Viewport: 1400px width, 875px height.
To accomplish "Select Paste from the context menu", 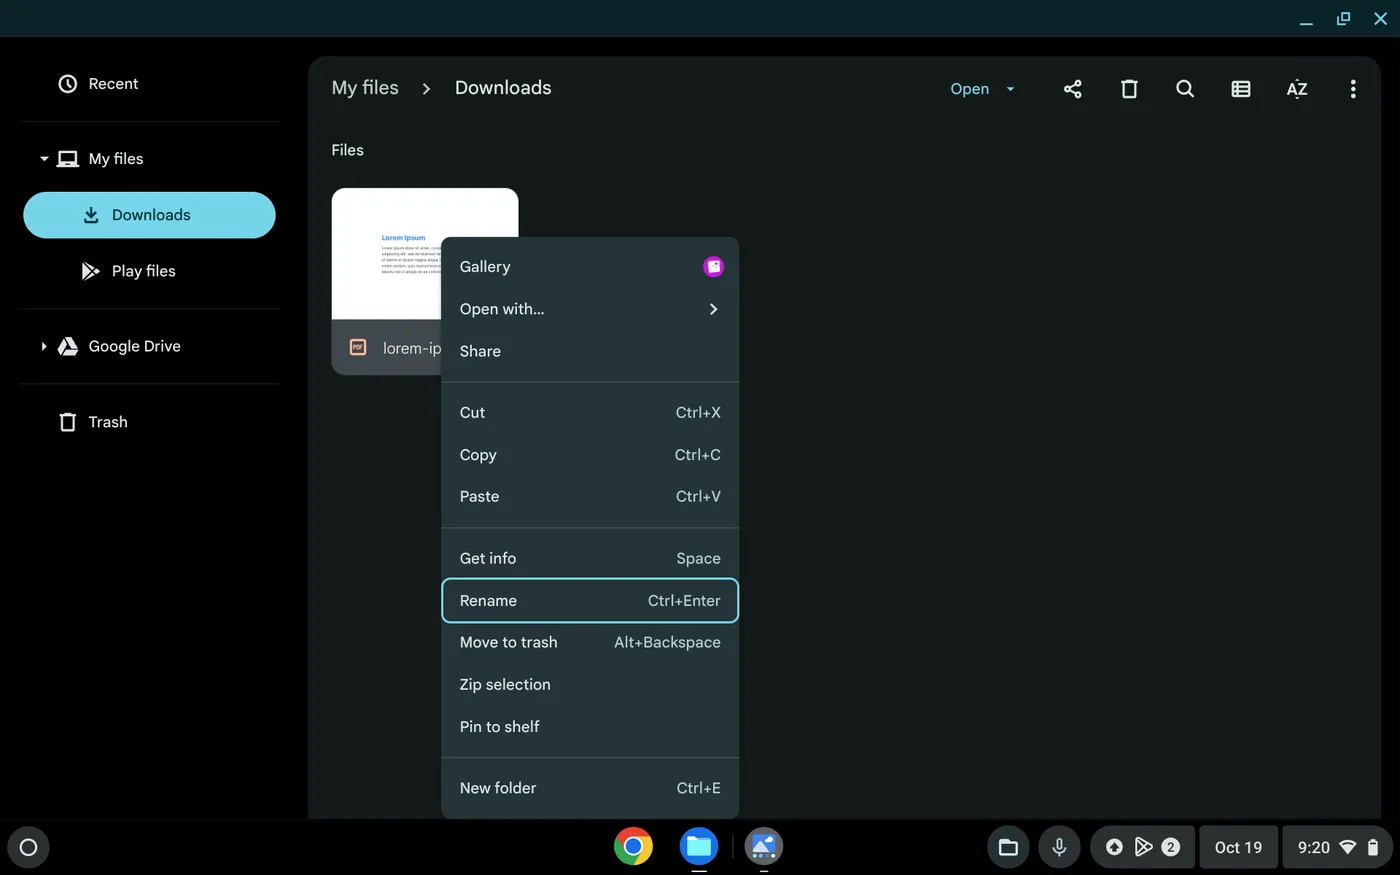I will pos(590,497).
